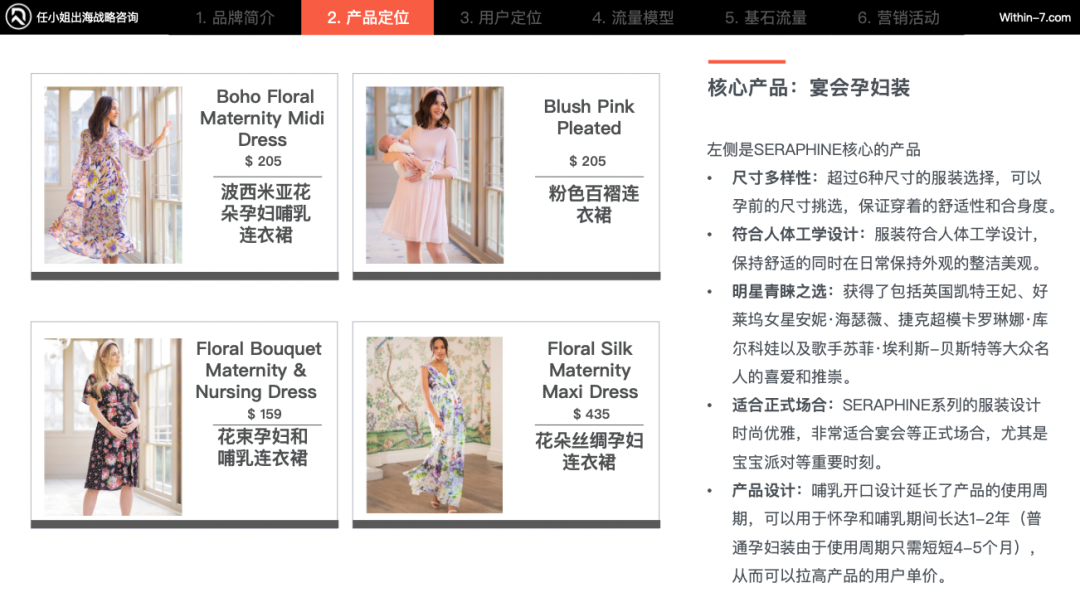Click the Boho Floral Maternity Midi Dress title
This screenshot has width=1080, height=607.
pos(262,118)
